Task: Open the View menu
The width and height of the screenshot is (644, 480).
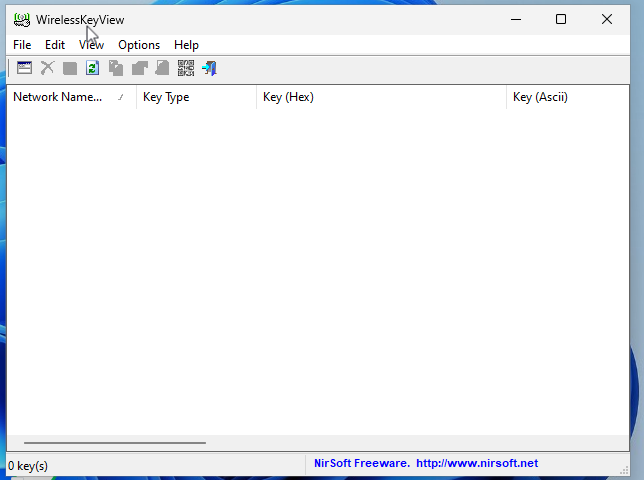Action: [x=91, y=45]
